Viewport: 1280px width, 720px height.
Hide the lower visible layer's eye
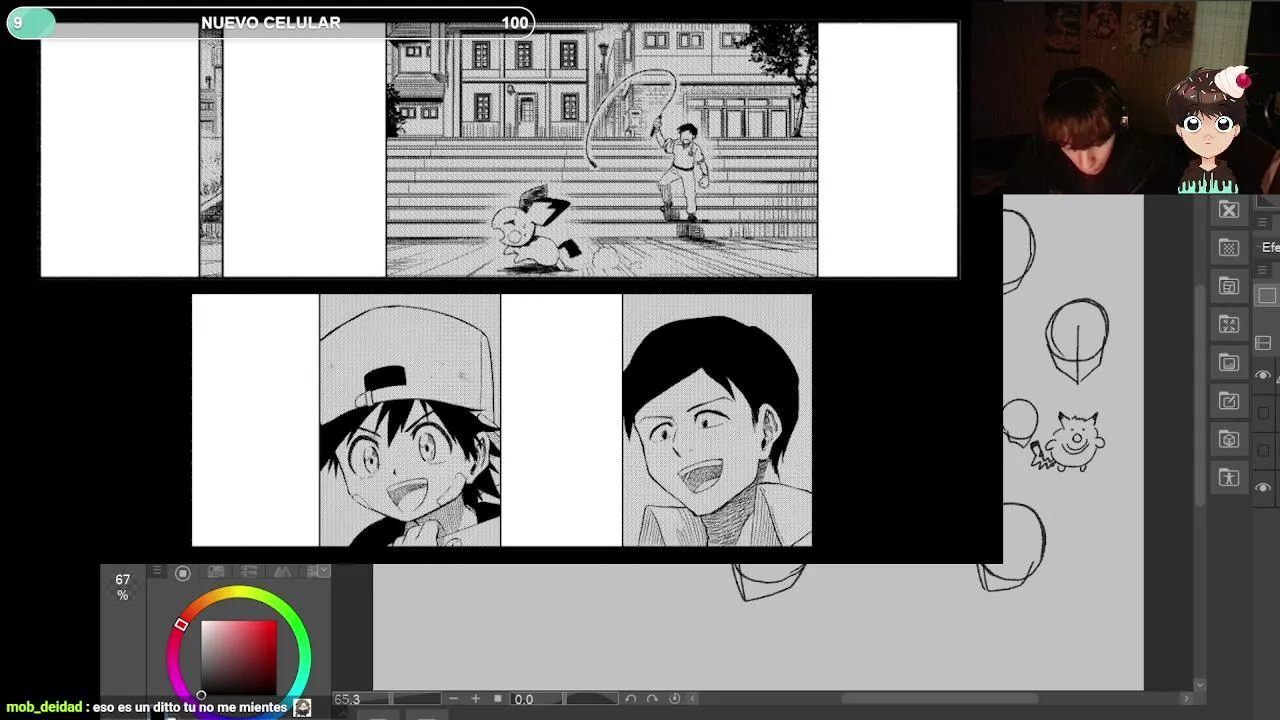1264,488
